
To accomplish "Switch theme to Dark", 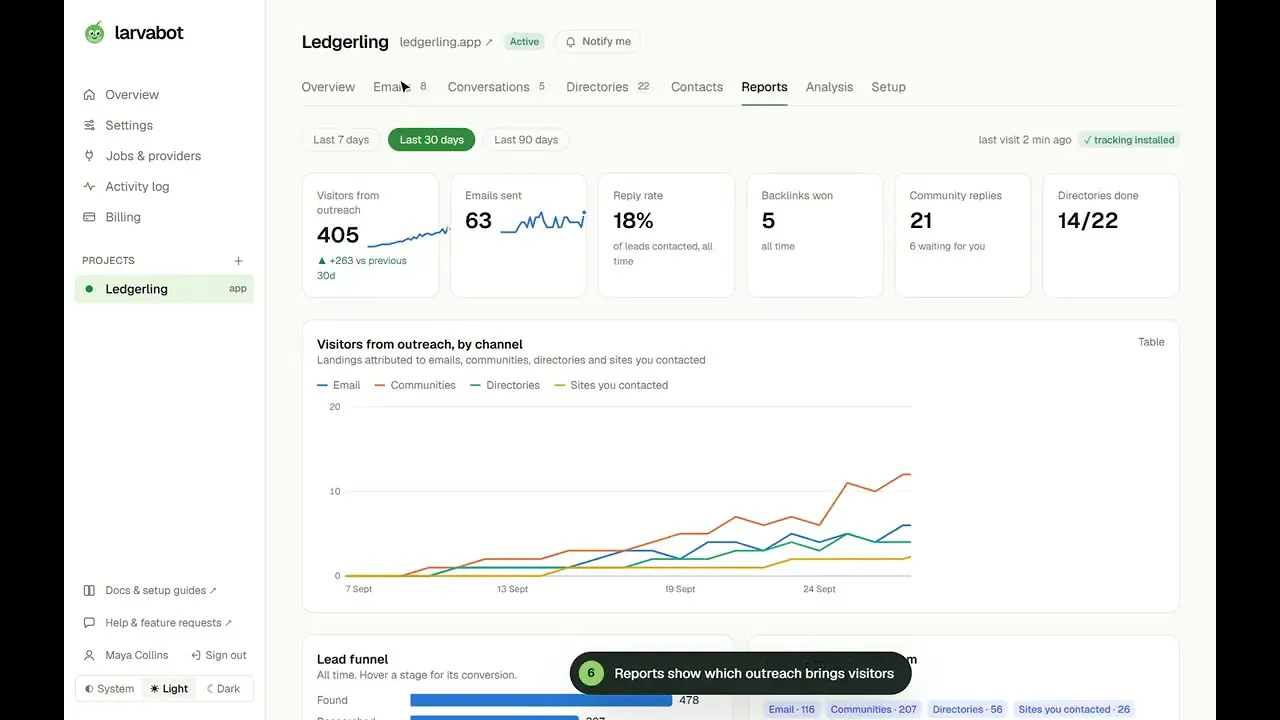I will pos(222,689).
